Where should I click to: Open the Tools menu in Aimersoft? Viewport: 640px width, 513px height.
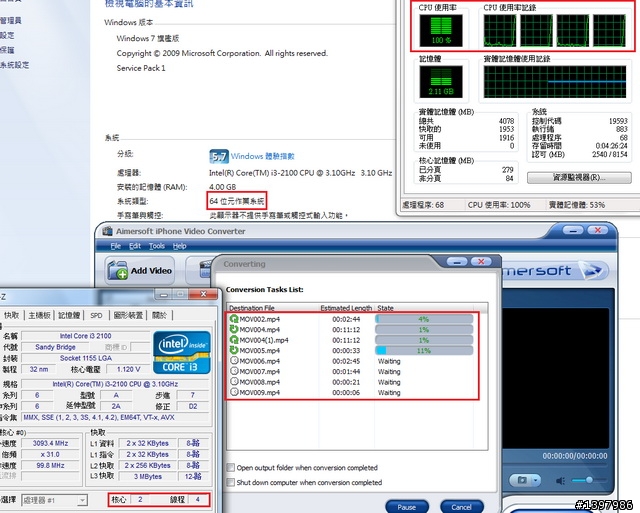[157, 246]
